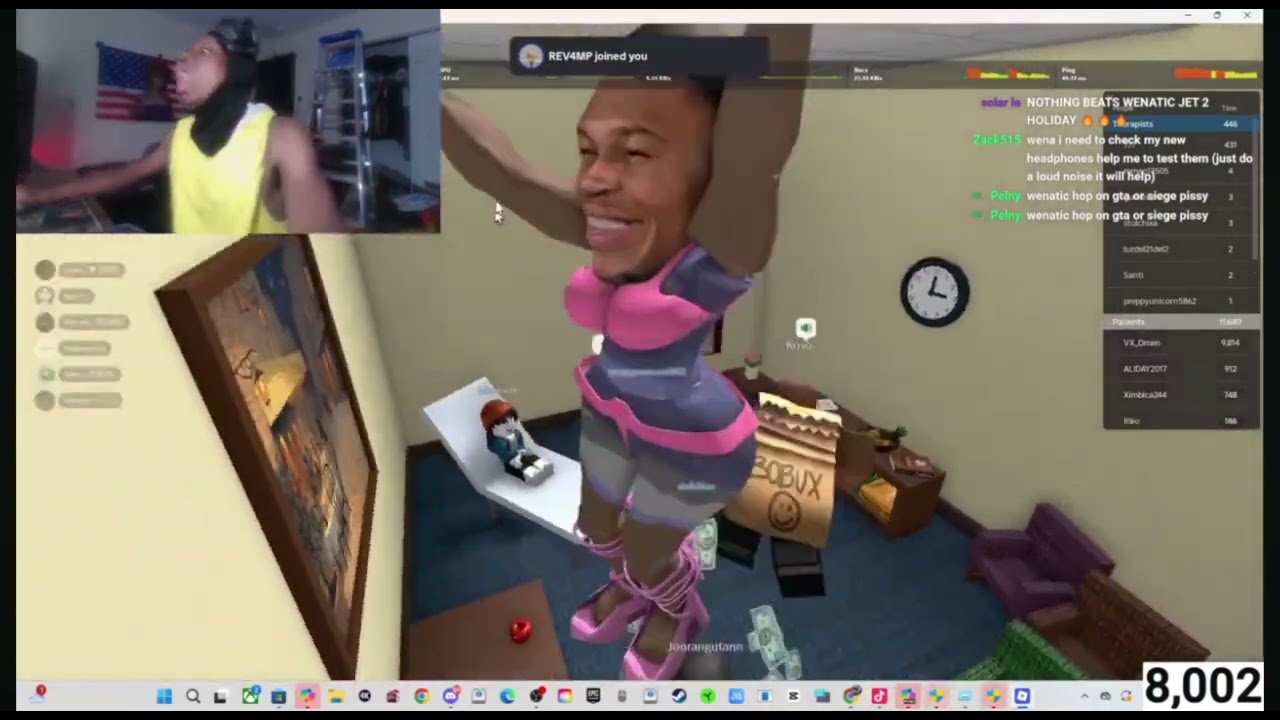The width and height of the screenshot is (1280, 720).
Task: Select player Ximbica244 in the leaderboard
Action: coord(1181,395)
